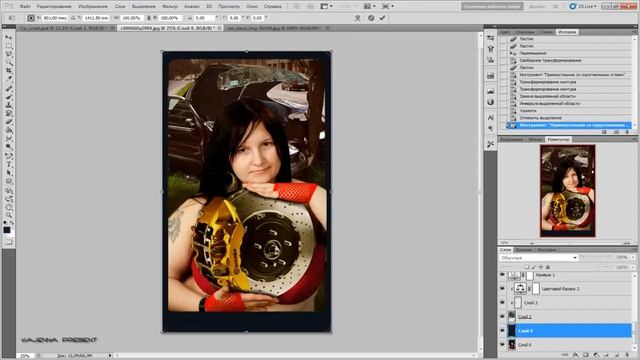Click the foreground color swatch
Viewport: 640px width, 360px height.
pyautogui.click(x=7, y=230)
